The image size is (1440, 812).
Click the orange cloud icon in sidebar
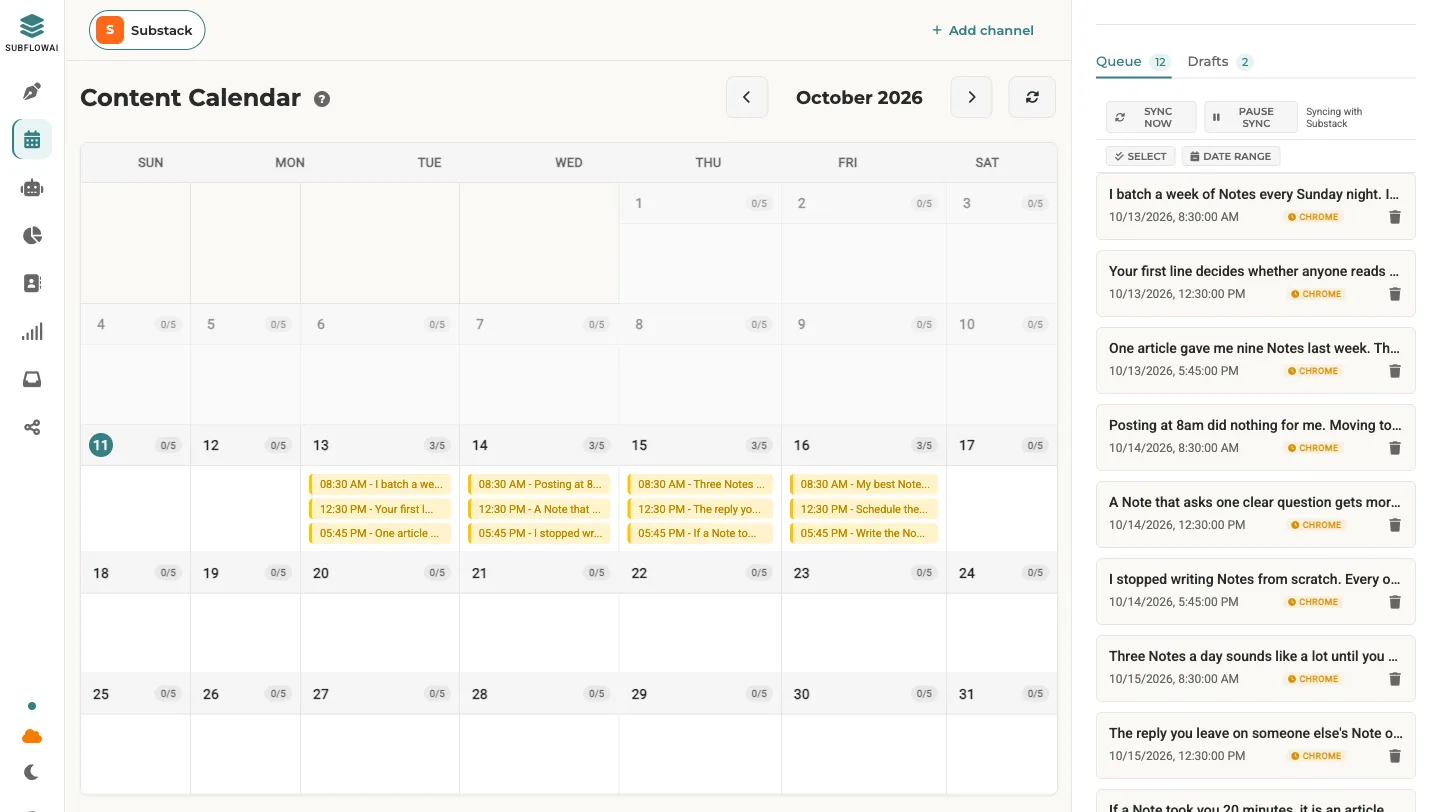click(x=32, y=737)
